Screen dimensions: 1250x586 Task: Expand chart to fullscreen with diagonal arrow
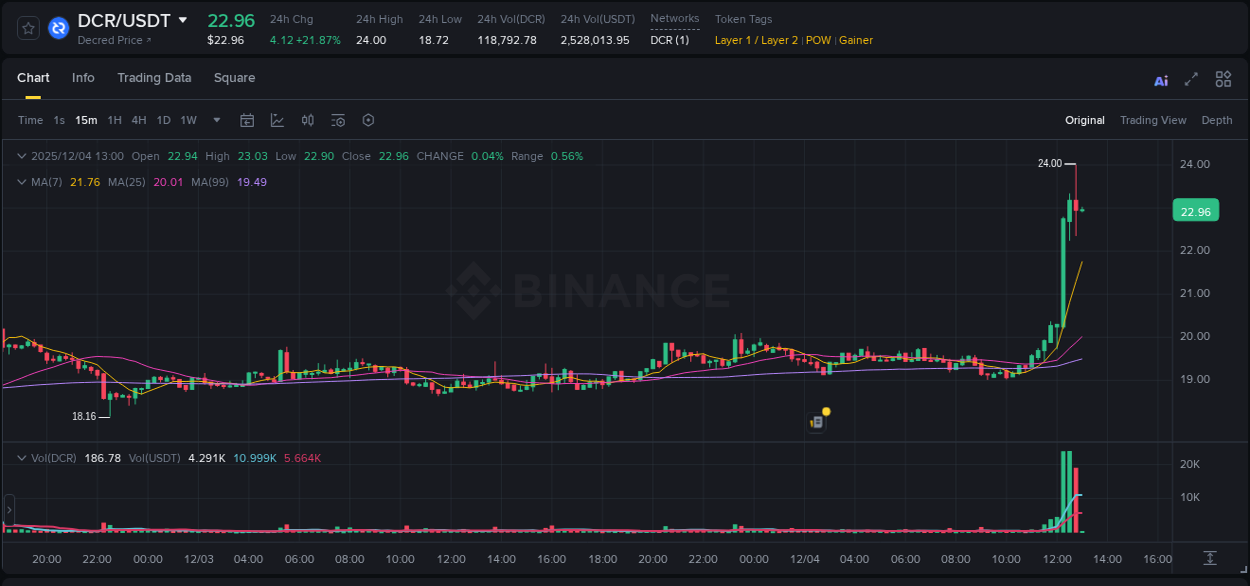click(x=1190, y=79)
